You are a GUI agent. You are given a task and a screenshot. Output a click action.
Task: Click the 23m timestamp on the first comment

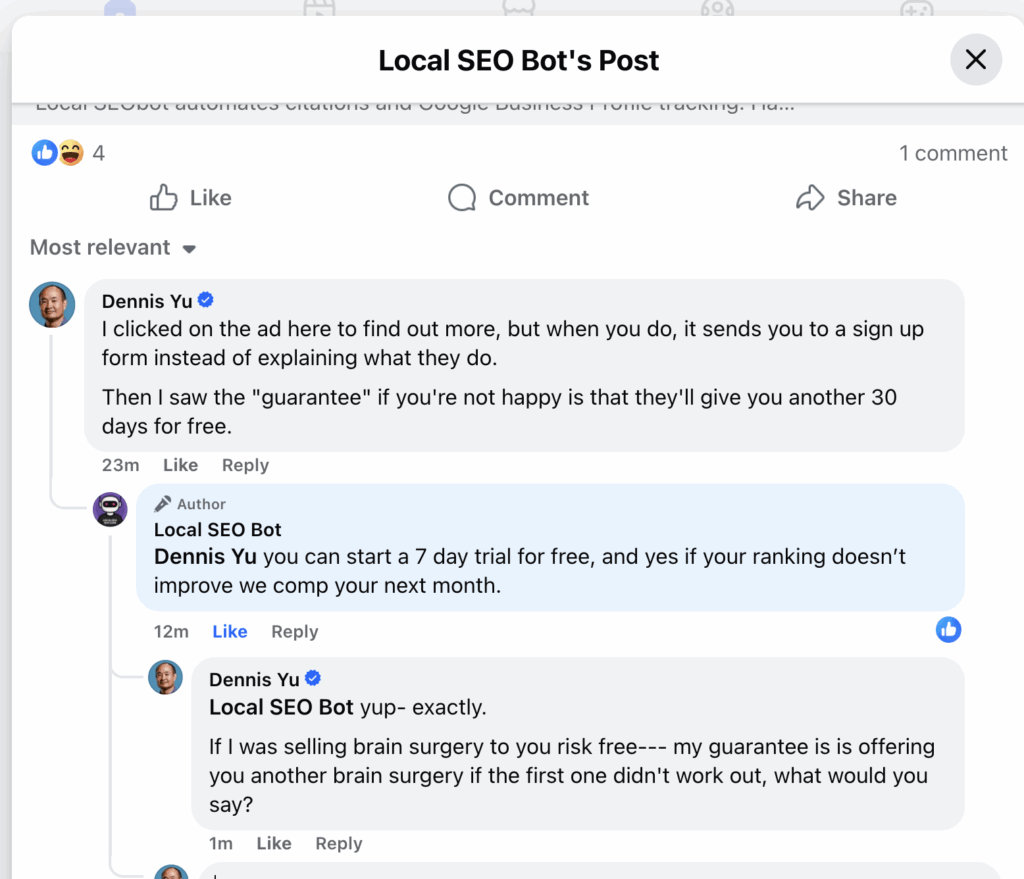coord(120,465)
